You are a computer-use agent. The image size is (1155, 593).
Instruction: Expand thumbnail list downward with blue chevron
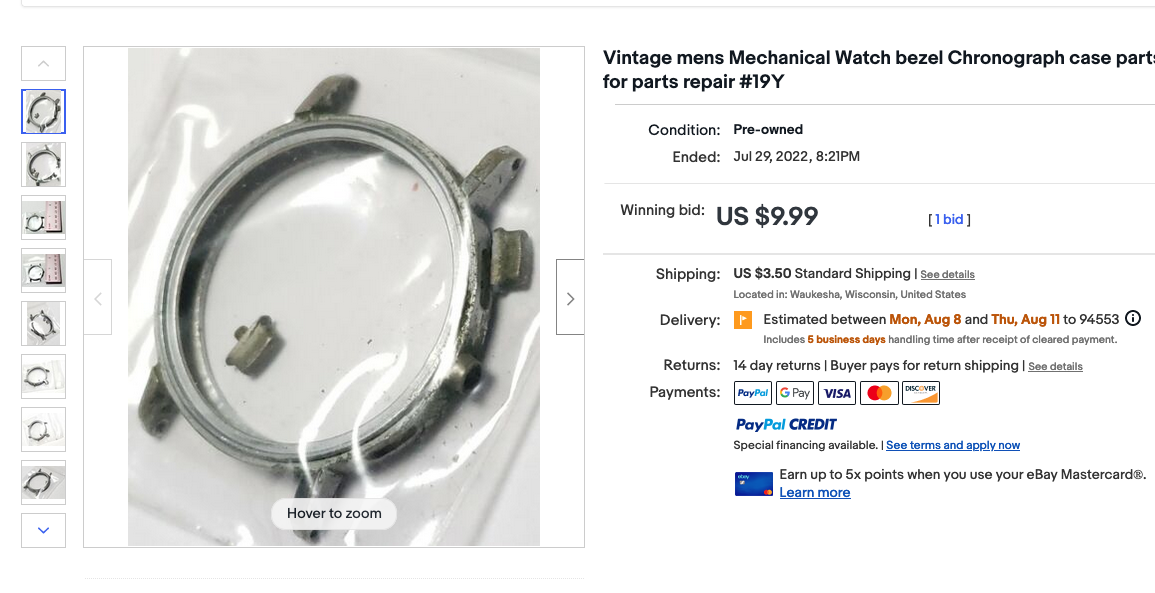pyautogui.click(x=43, y=530)
